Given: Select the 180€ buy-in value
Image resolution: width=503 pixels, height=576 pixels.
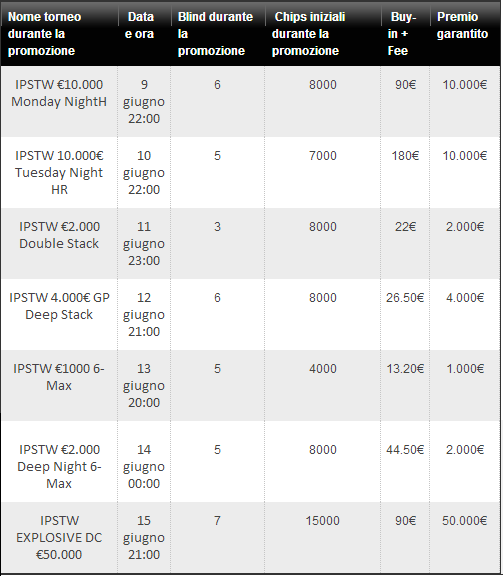Looking at the screenshot, I should point(405,156).
